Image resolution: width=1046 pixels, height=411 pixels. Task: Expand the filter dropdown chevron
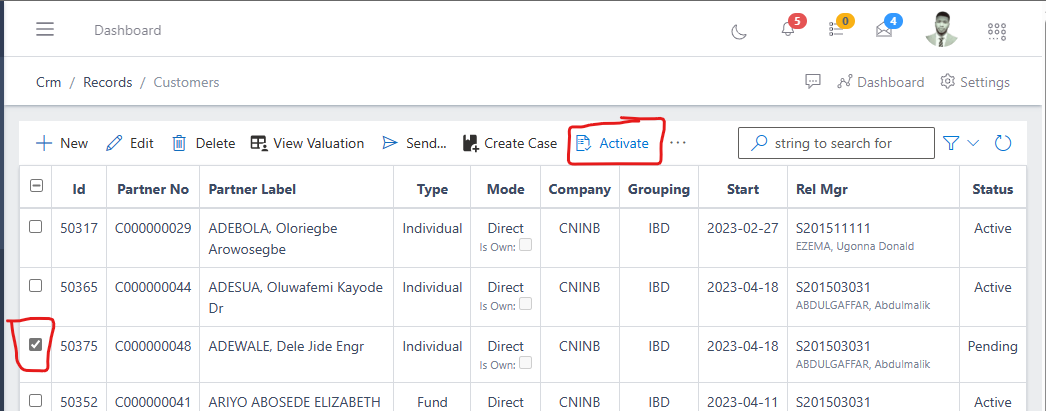973,143
